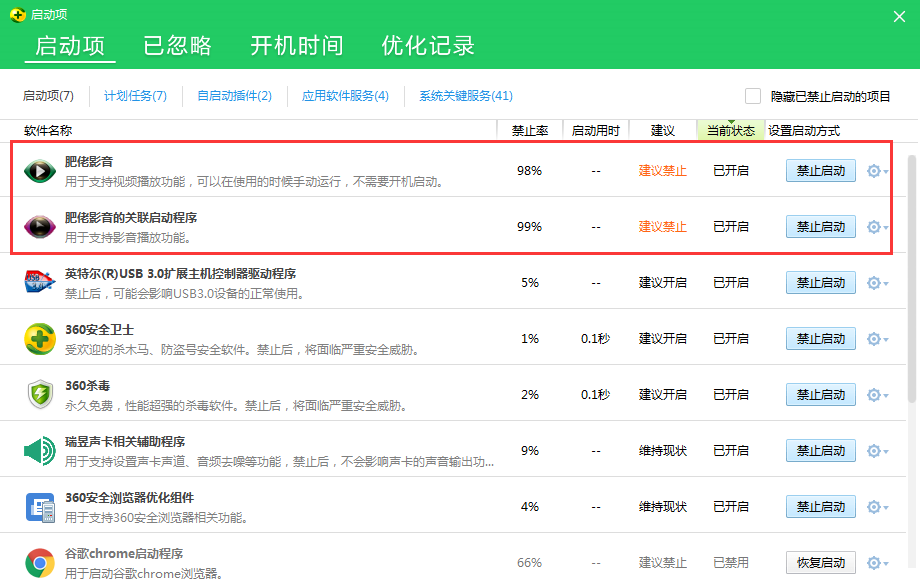Viewport: 920px width, 580px height.
Task: Click the 建议禁止 label for 肥佬影音
Action: 662,170
